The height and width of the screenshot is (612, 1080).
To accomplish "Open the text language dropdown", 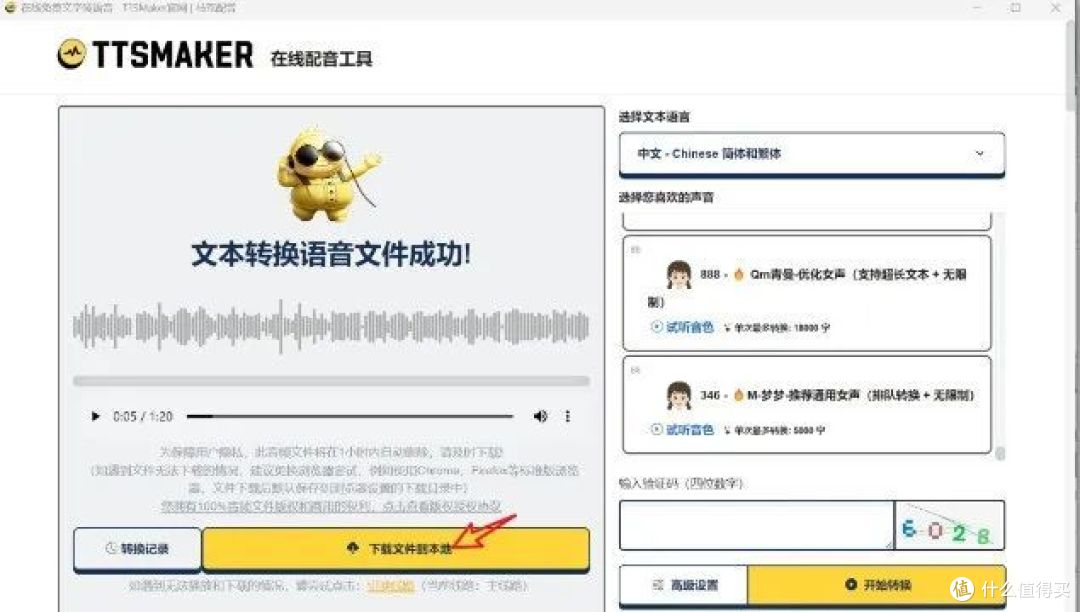I will click(x=811, y=154).
